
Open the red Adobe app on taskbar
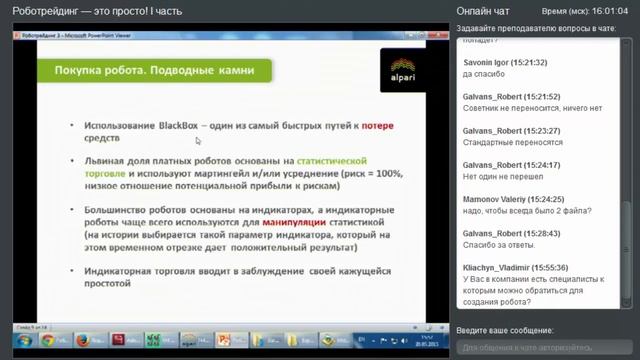pos(125,340)
